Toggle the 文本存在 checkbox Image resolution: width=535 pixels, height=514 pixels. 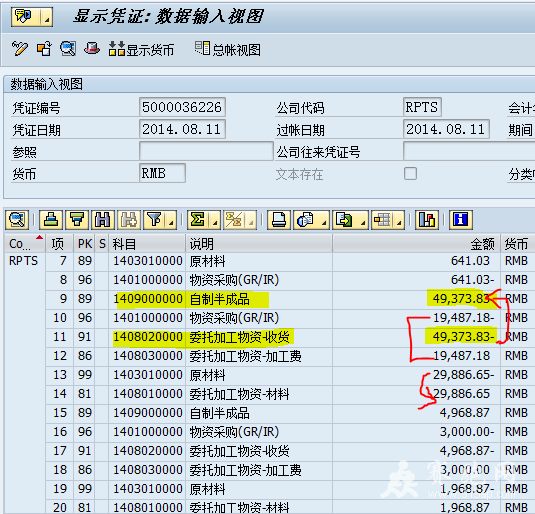coord(410,173)
